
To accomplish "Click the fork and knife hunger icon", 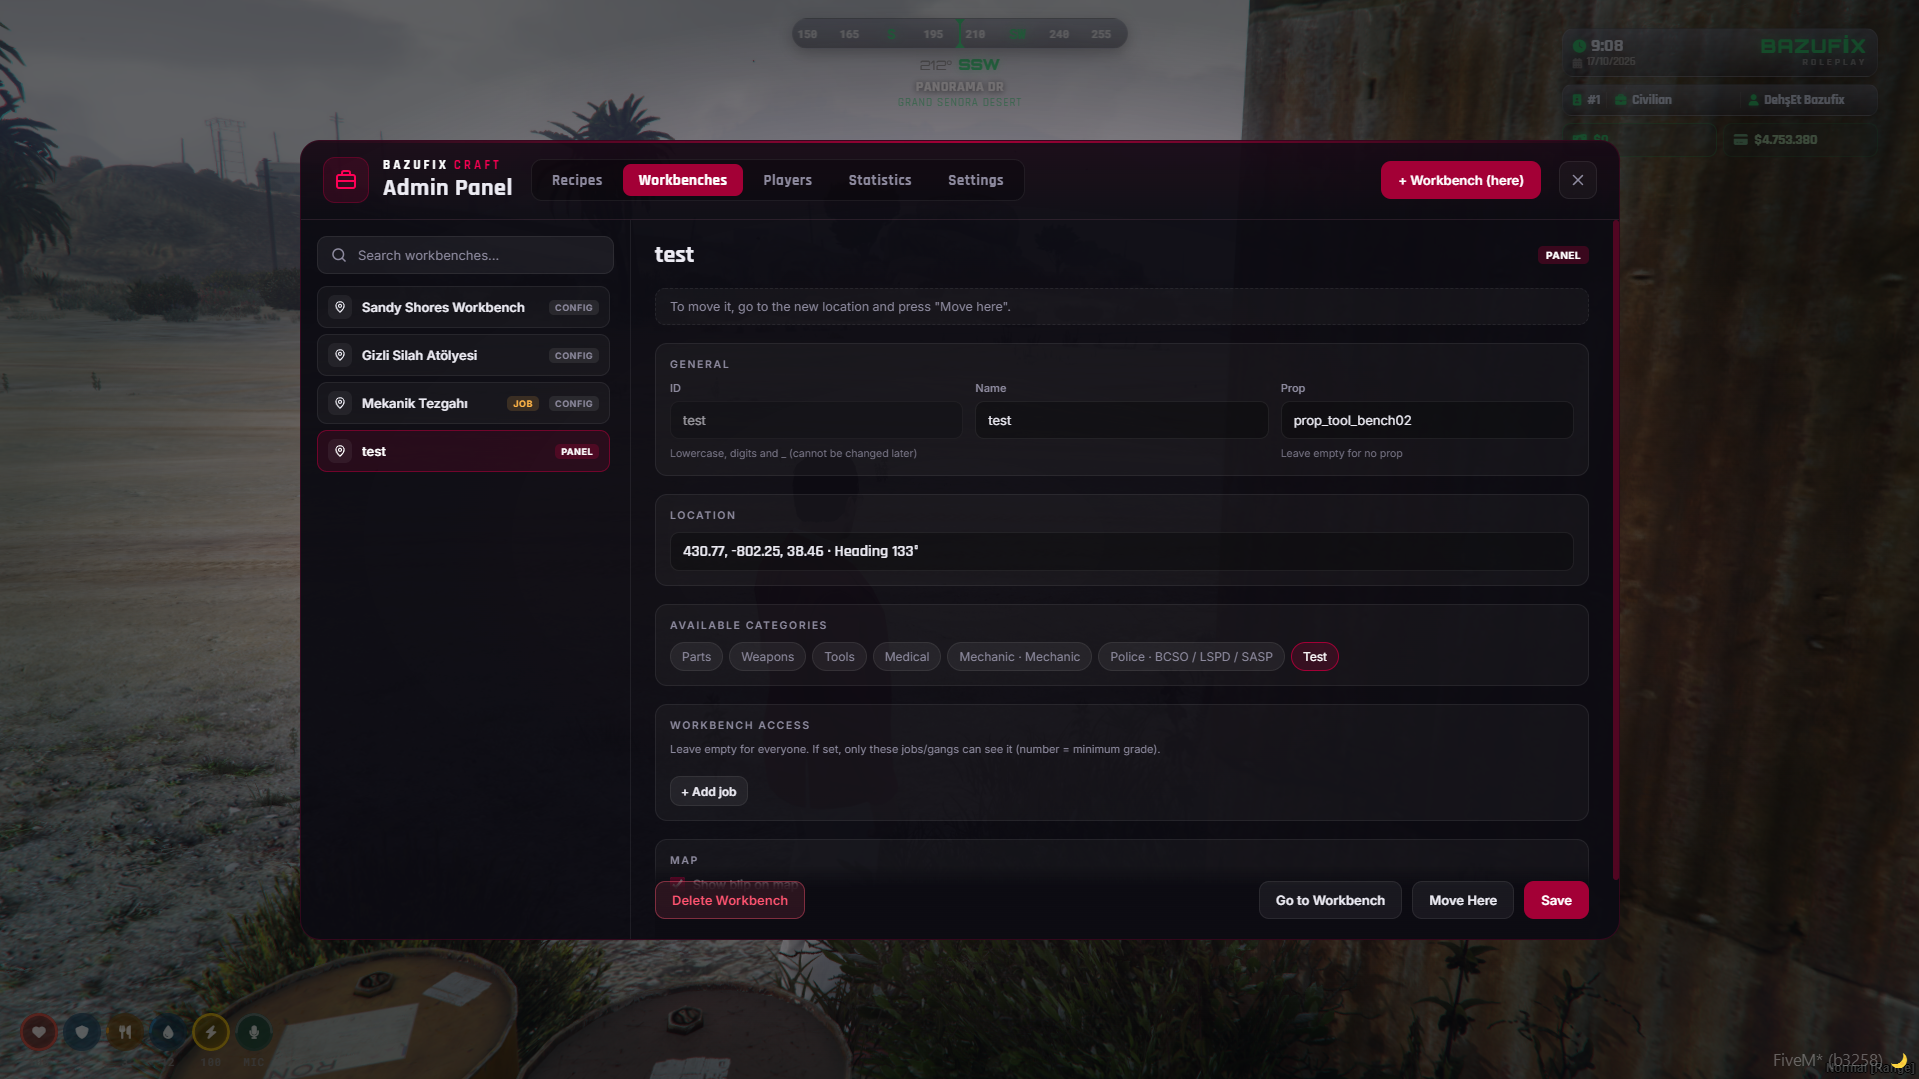I will [x=125, y=1032].
